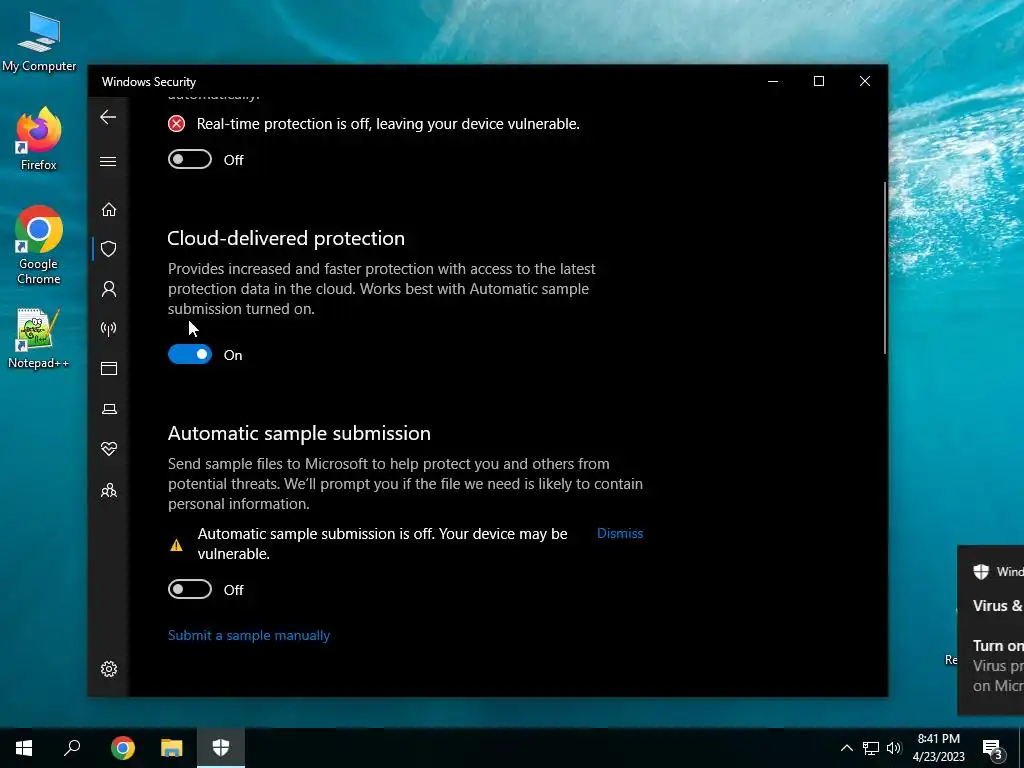Image resolution: width=1024 pixels, height=768 pixels.
Task: Turn on the Real-time protection toggle
Action: coord(190,159)
